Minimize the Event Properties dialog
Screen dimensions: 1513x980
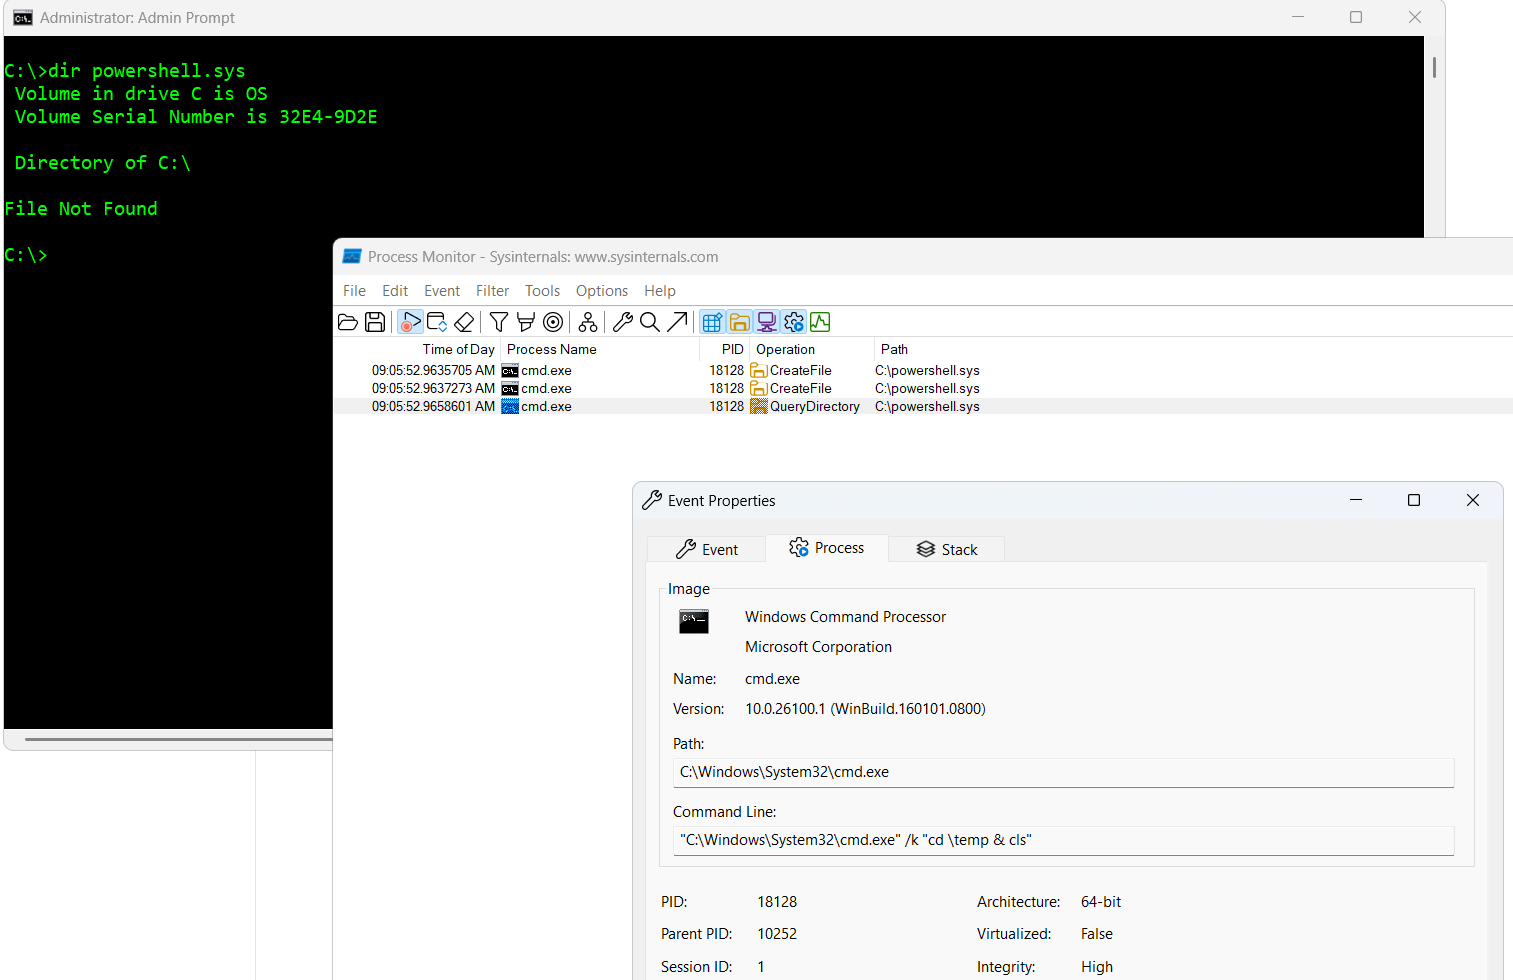pos(1356,500)
